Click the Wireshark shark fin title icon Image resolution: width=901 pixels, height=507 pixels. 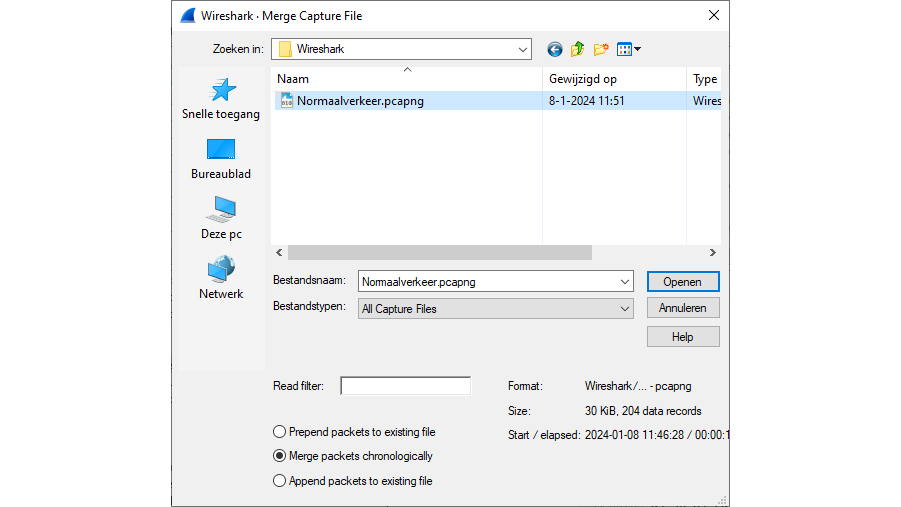pos(188,16)
